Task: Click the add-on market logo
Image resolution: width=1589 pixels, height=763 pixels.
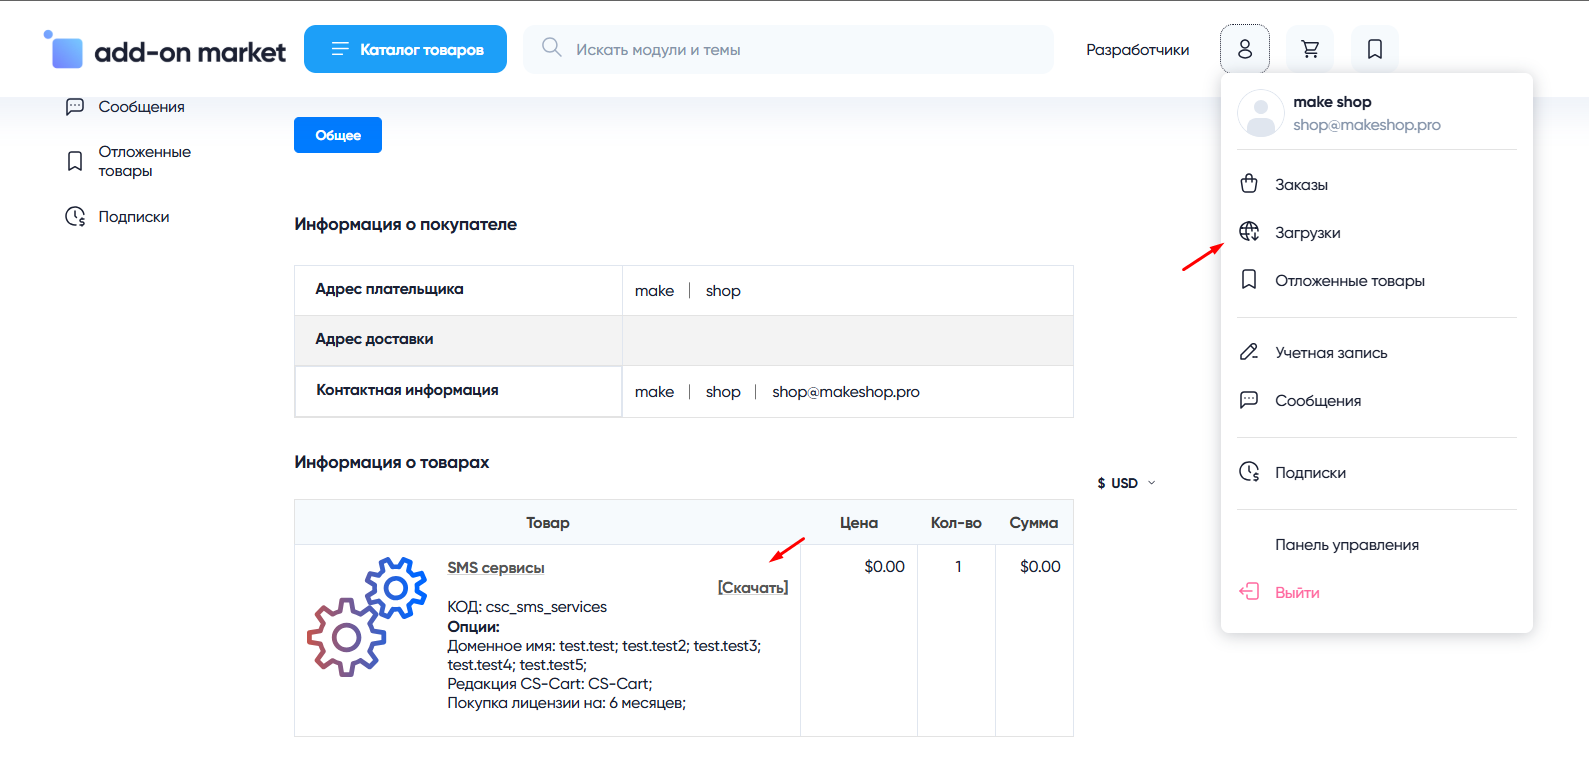Action: [166, 50]
